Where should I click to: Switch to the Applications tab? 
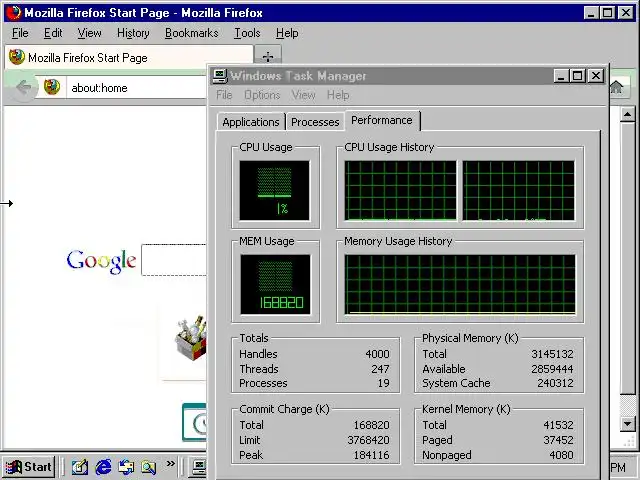251,122
